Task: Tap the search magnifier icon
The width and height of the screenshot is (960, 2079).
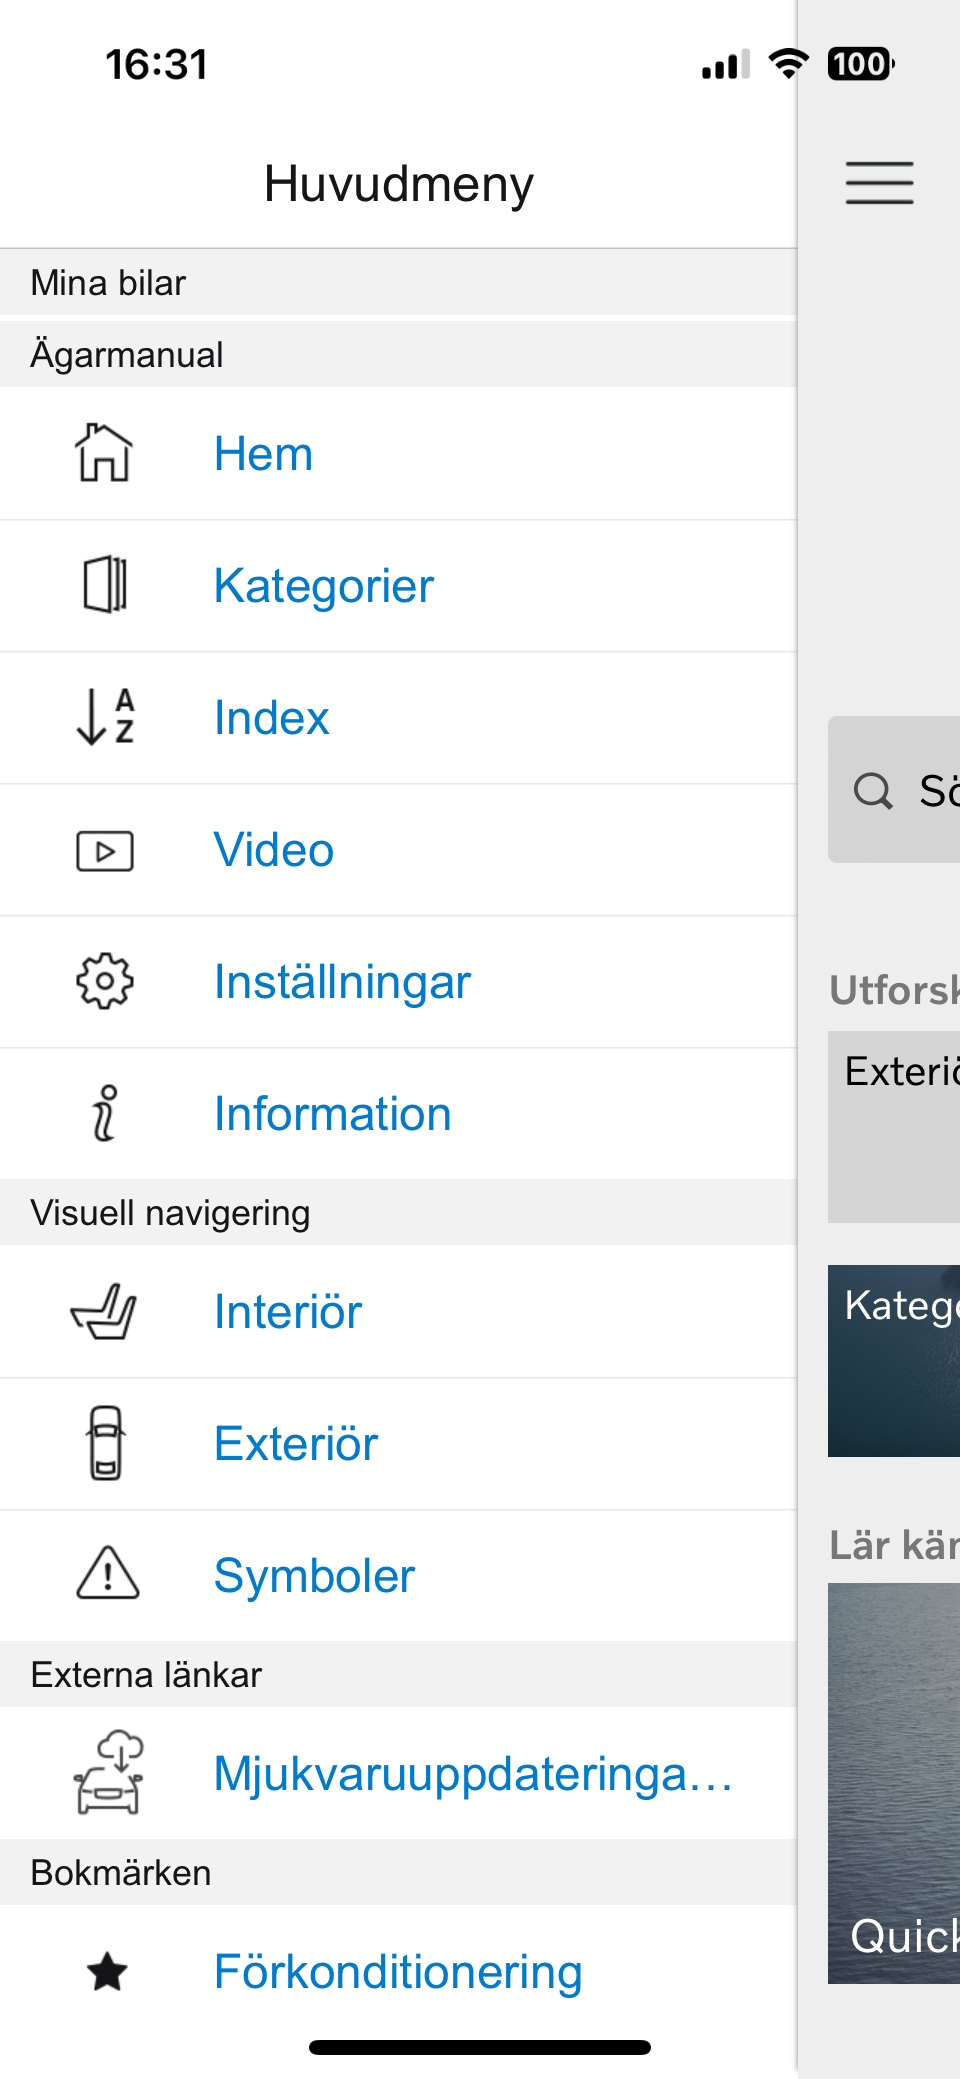Action: point(873,790)
